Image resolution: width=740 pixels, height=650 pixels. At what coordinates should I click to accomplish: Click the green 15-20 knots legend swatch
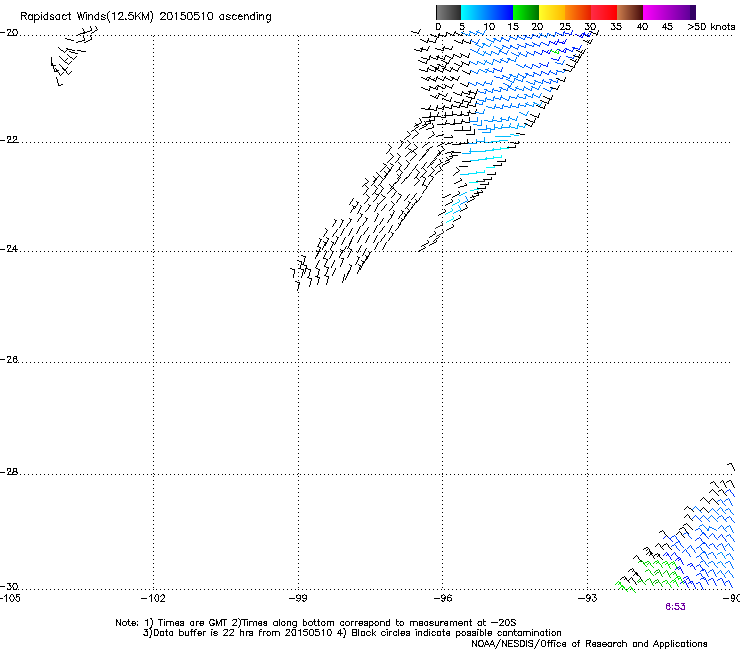tap(526, 12)
